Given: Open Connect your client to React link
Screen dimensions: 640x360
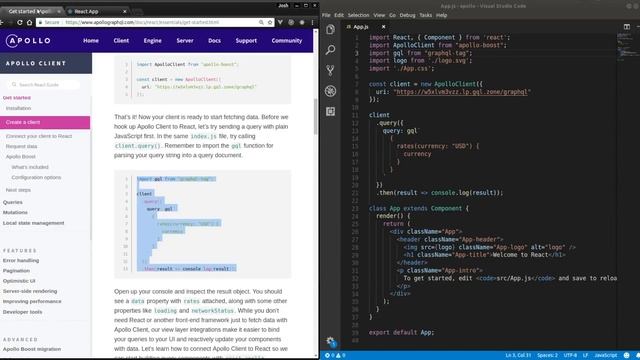Looking at the screenshot, I should coord(39,136).
